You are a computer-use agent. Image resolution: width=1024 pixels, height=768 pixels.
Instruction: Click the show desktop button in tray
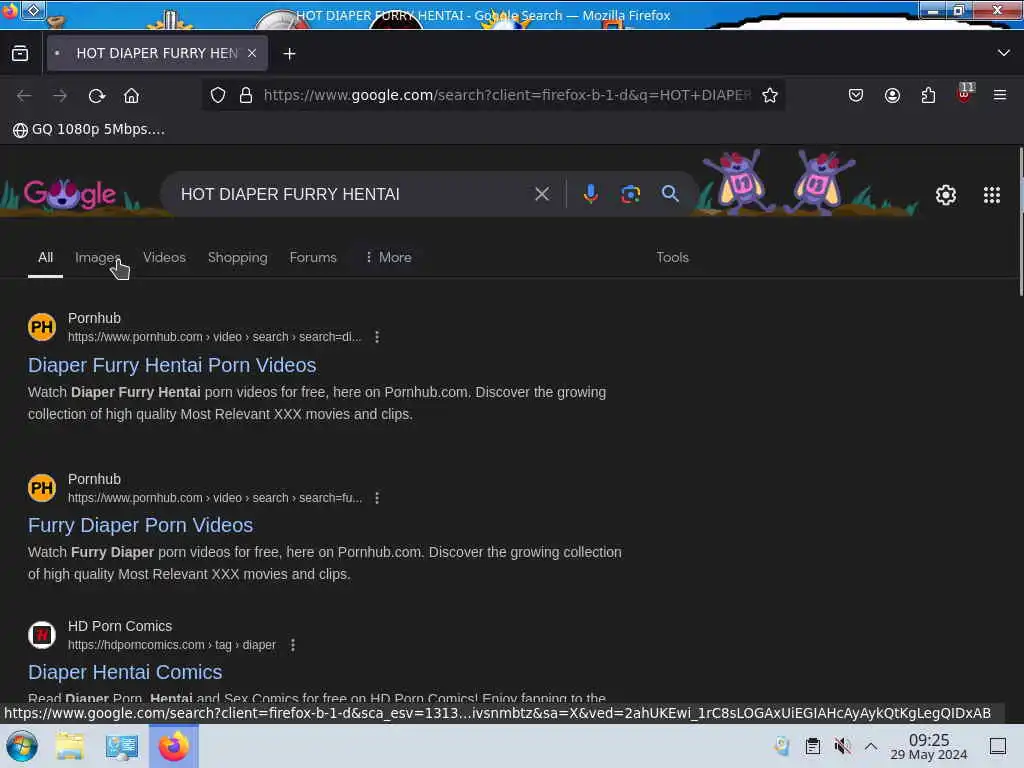click(998, 746)
